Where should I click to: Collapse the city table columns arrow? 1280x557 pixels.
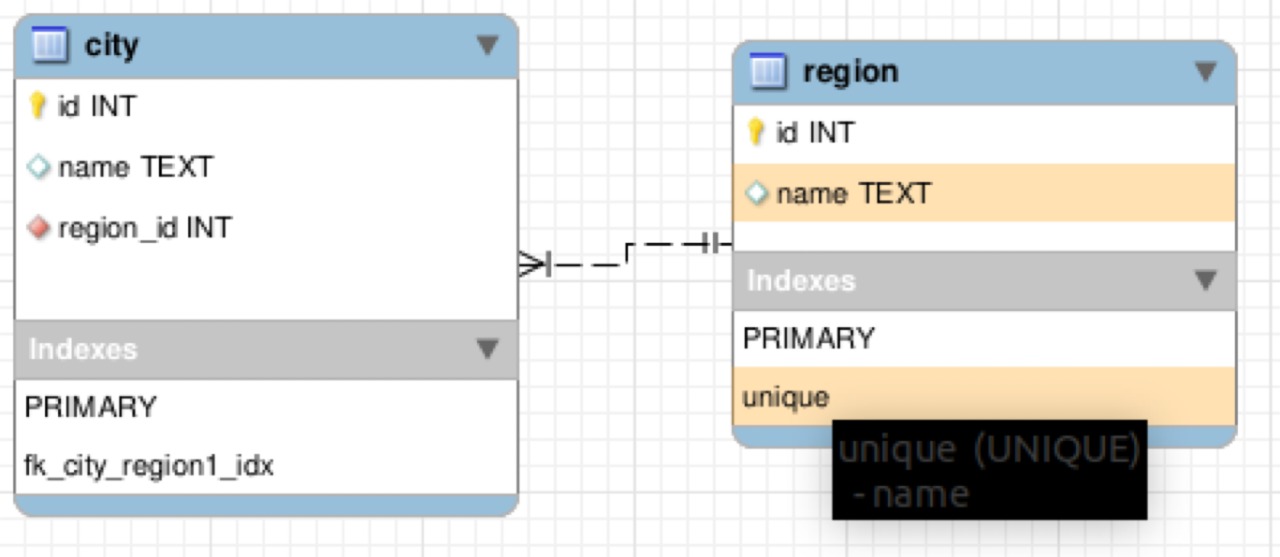click(487, 45)
